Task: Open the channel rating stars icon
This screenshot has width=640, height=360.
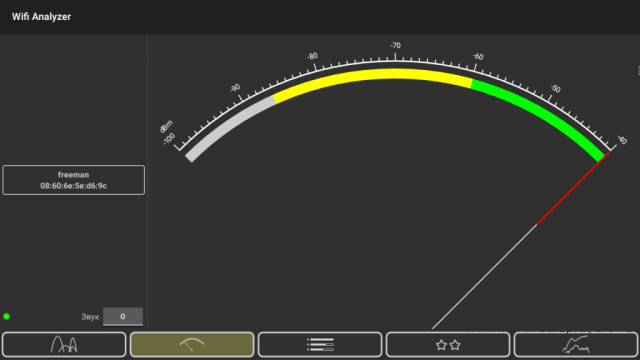Action: [448, 344]
